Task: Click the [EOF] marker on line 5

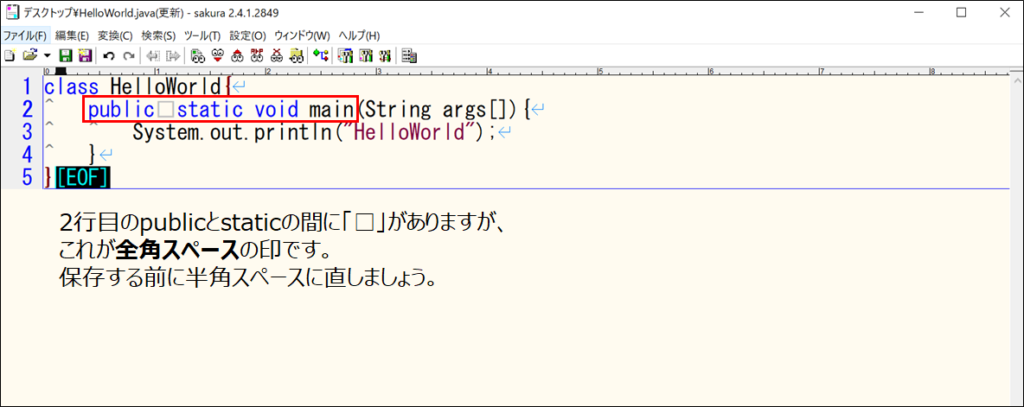Action: [x=83, y=178]
